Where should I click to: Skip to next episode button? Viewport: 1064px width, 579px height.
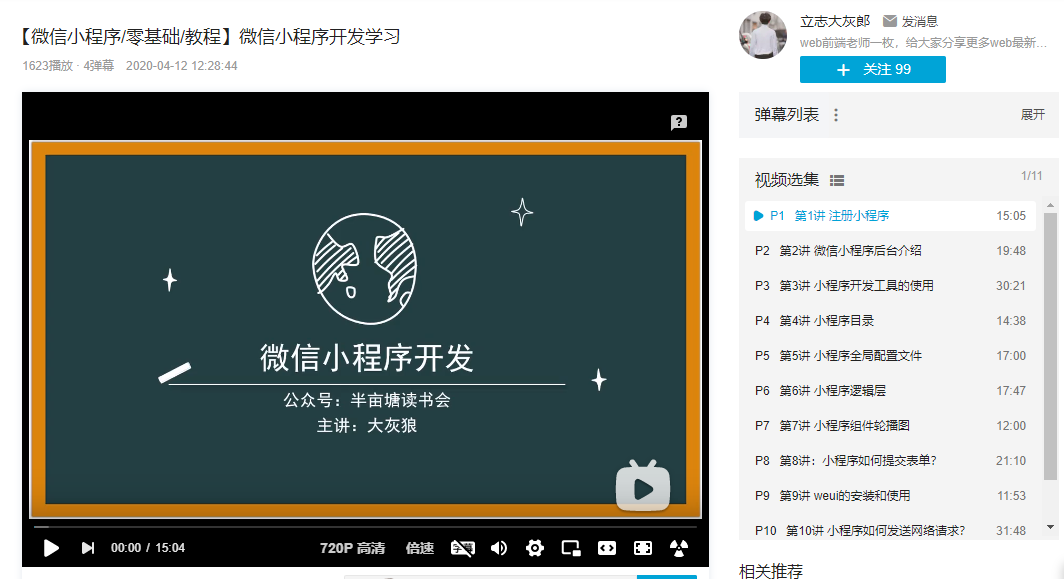pos(88,548)
